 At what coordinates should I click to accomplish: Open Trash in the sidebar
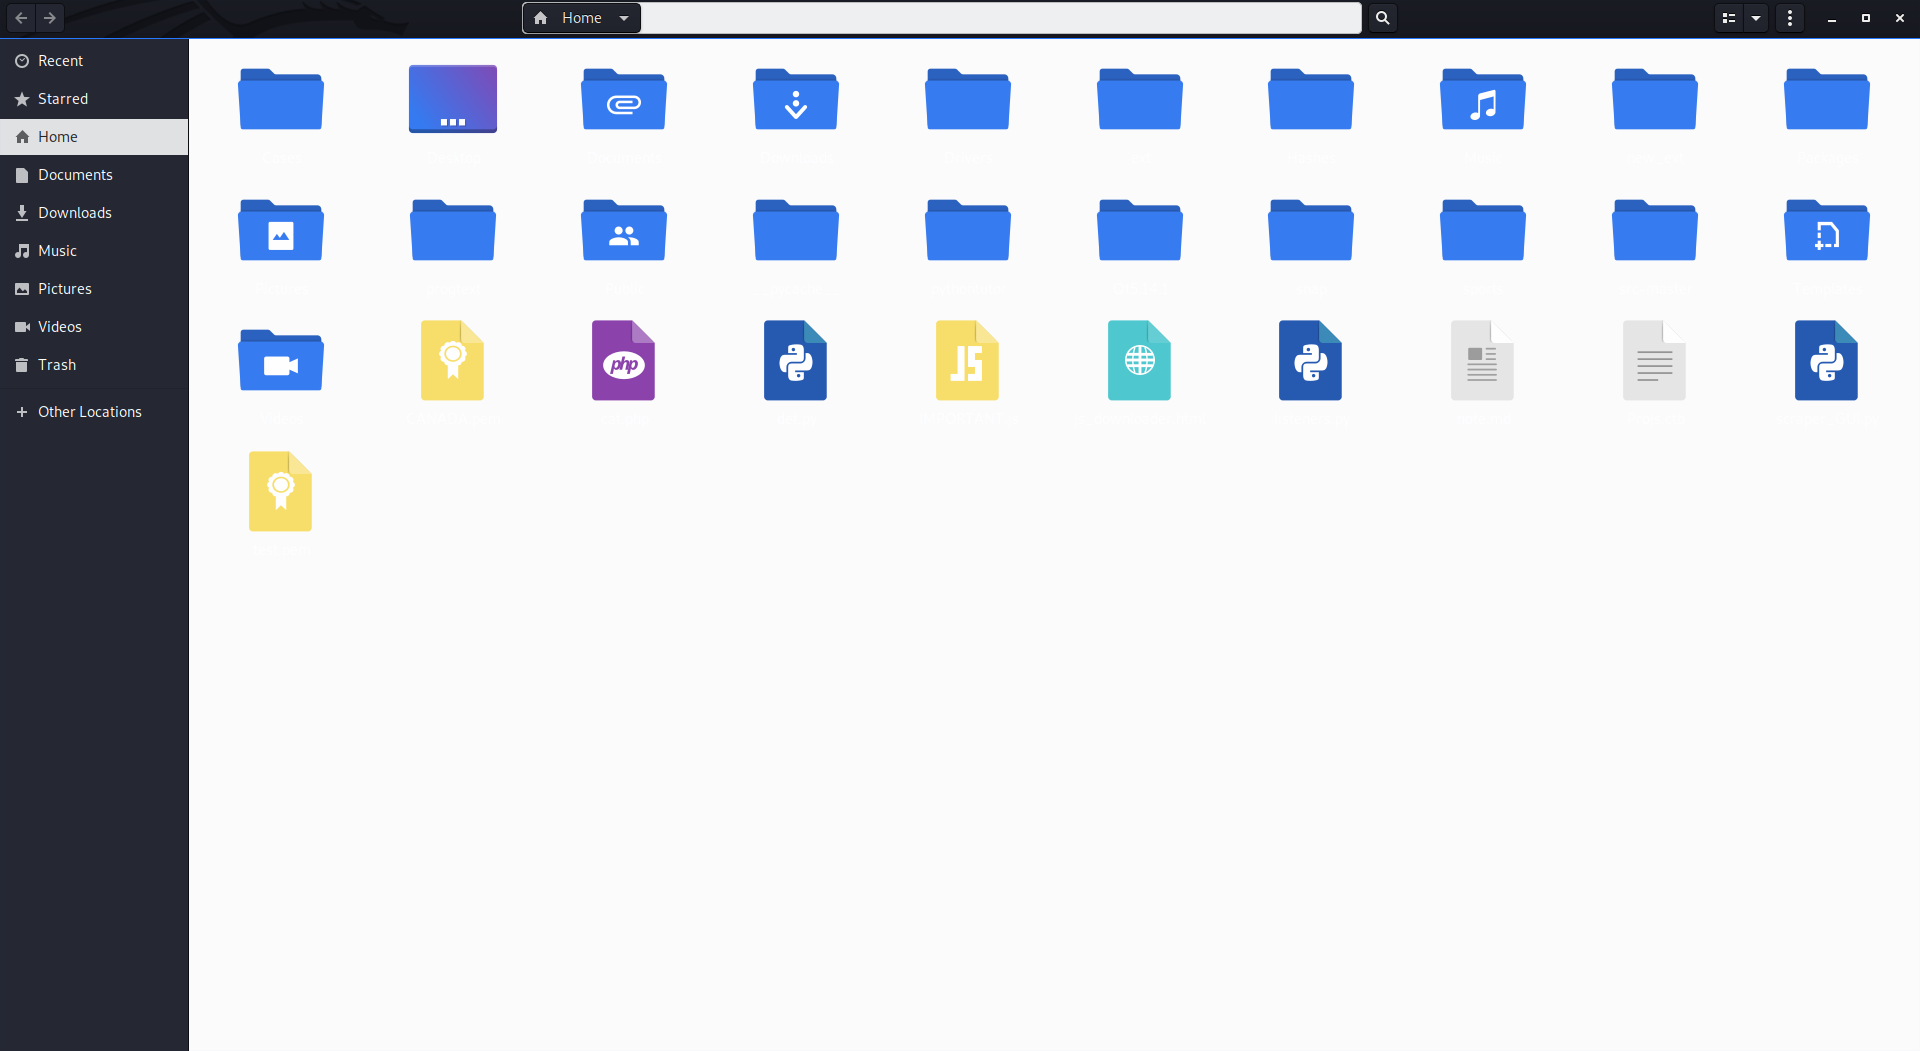pyautogui.click(x=56, y=365)
